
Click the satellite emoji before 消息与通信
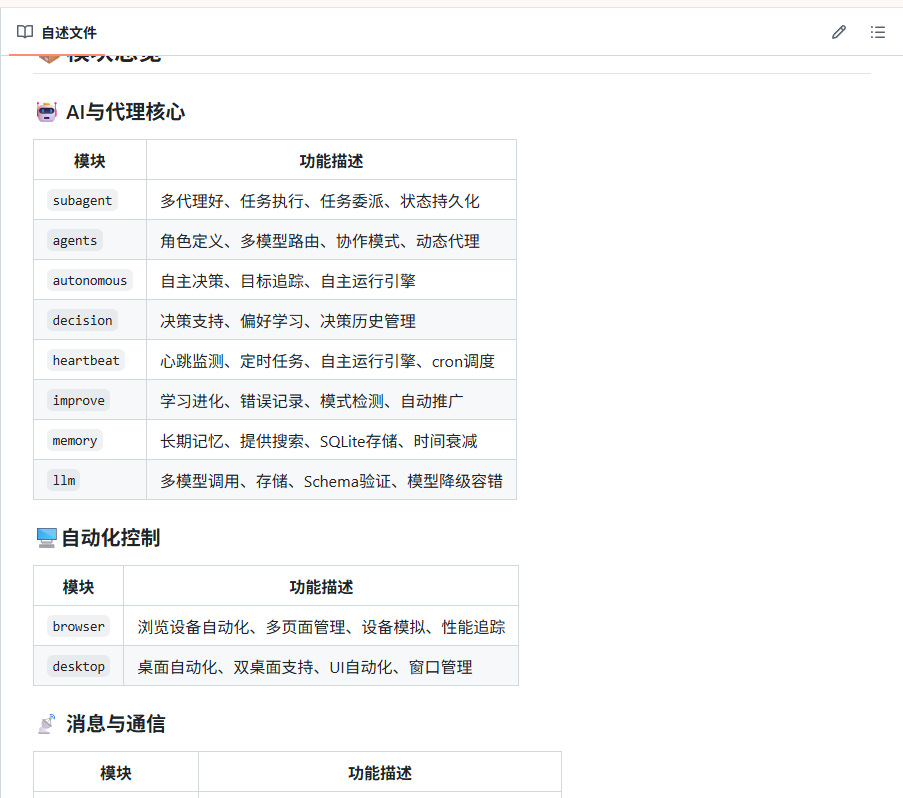tap(47, 724)
